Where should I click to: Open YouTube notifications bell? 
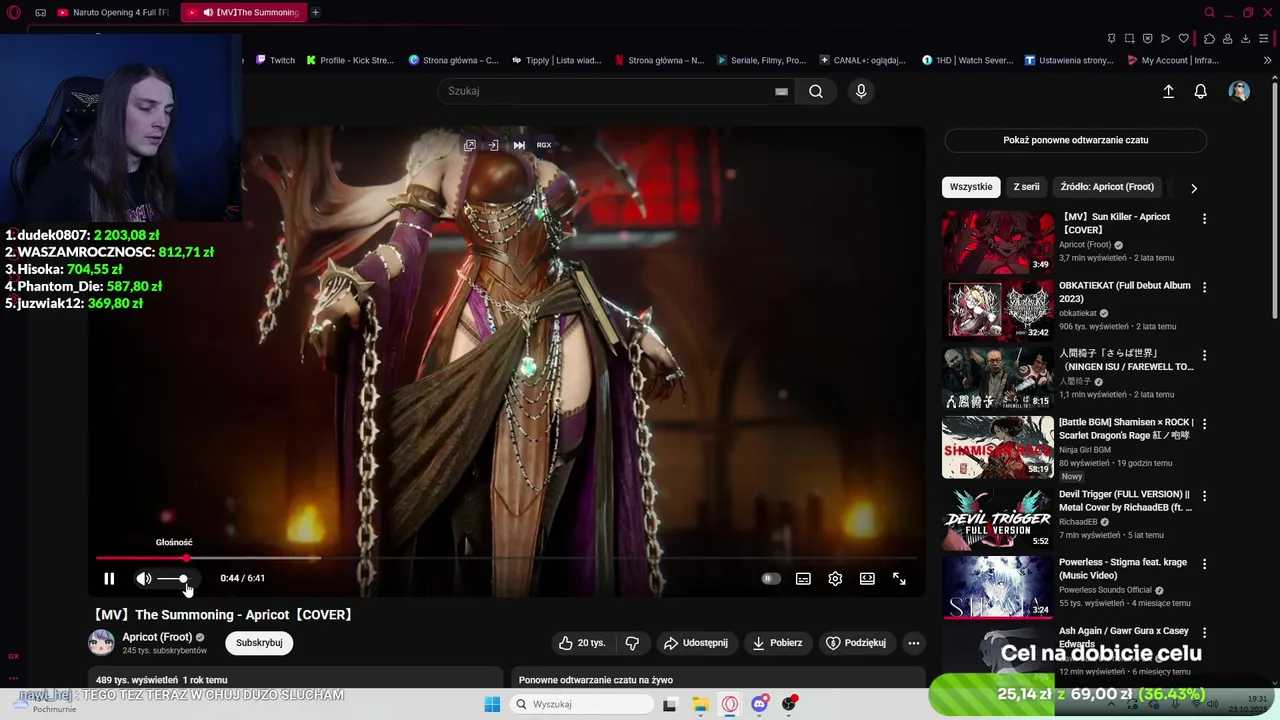click(x=1201, y=91)
